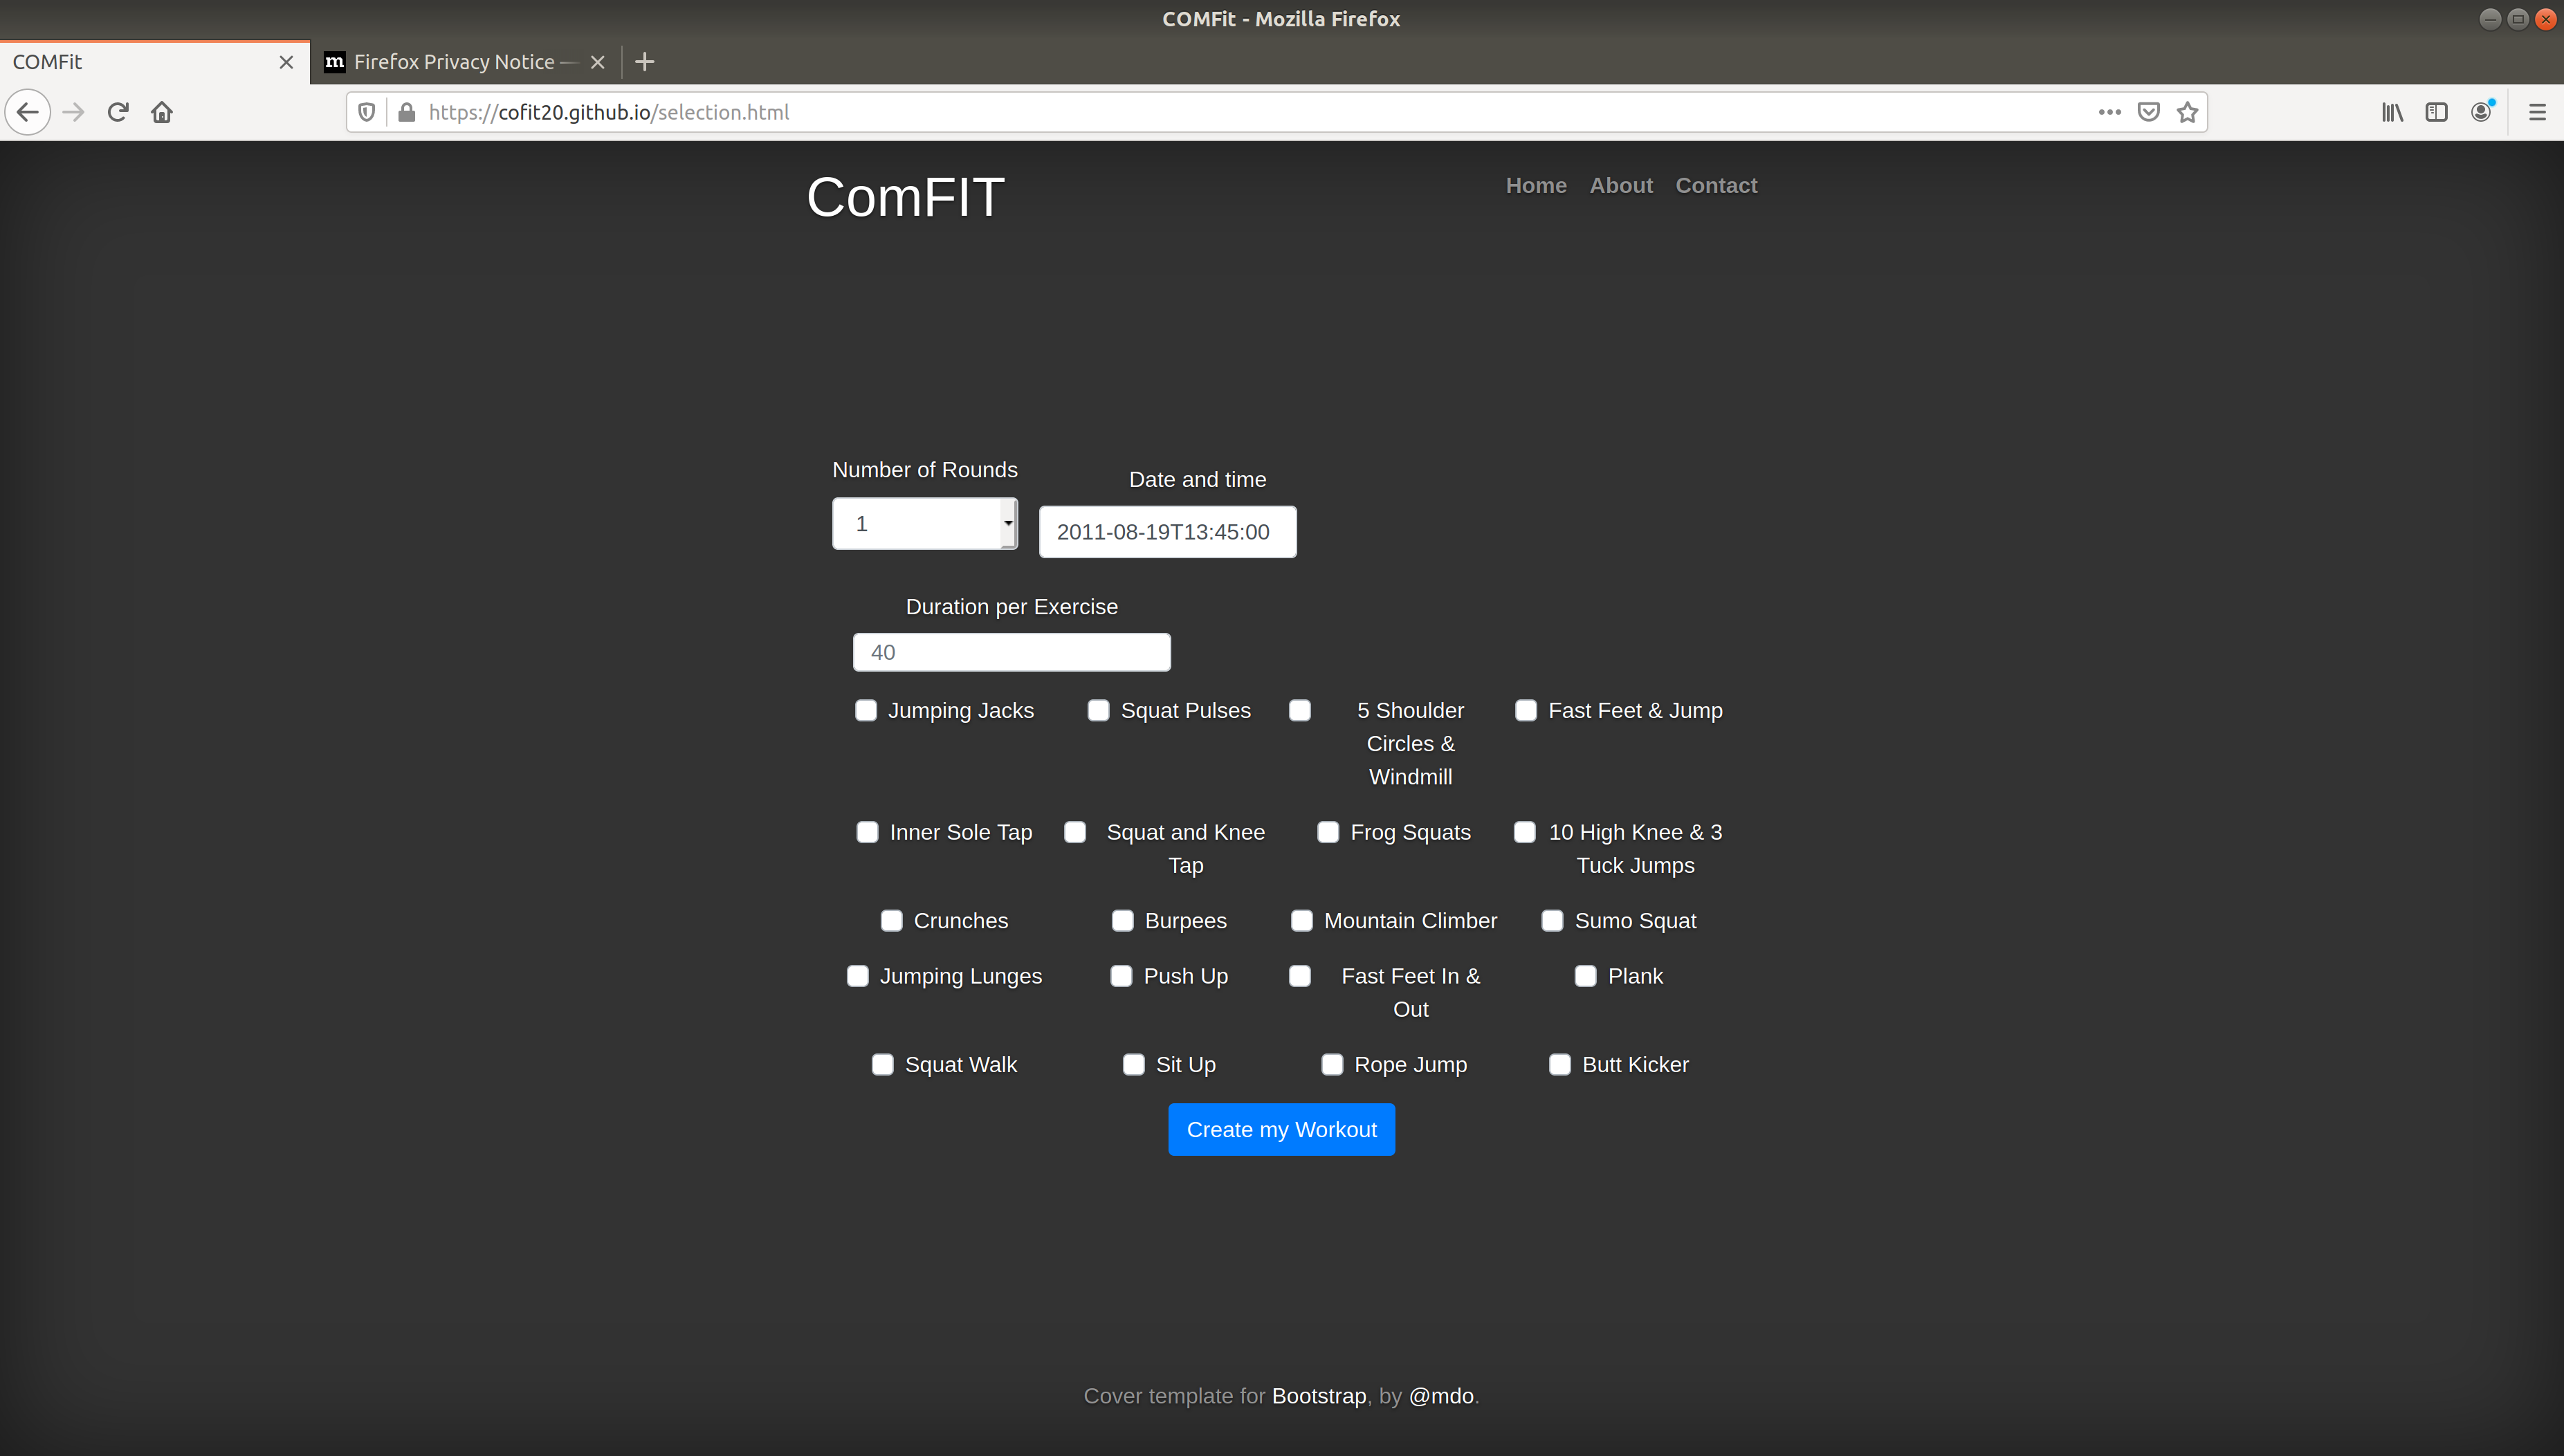Switch to the Firefox Privacy Notice tab

[x=455, y=62]
